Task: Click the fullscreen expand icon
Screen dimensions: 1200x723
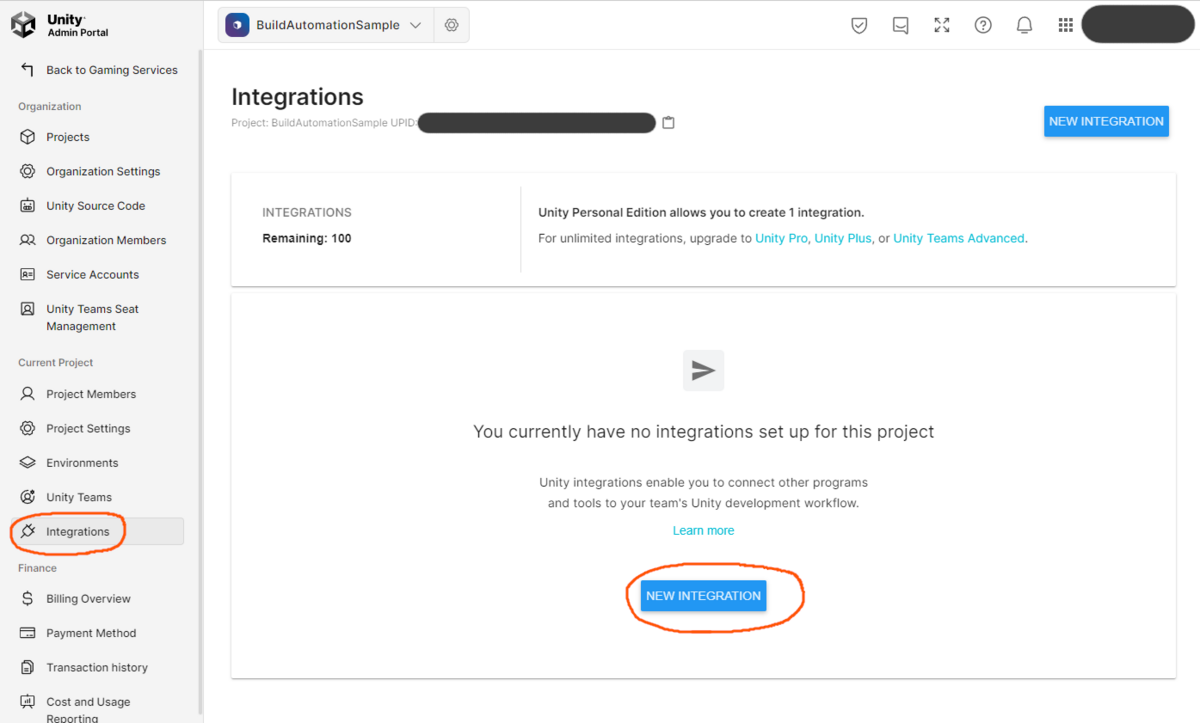Action: tap(941, 24)
